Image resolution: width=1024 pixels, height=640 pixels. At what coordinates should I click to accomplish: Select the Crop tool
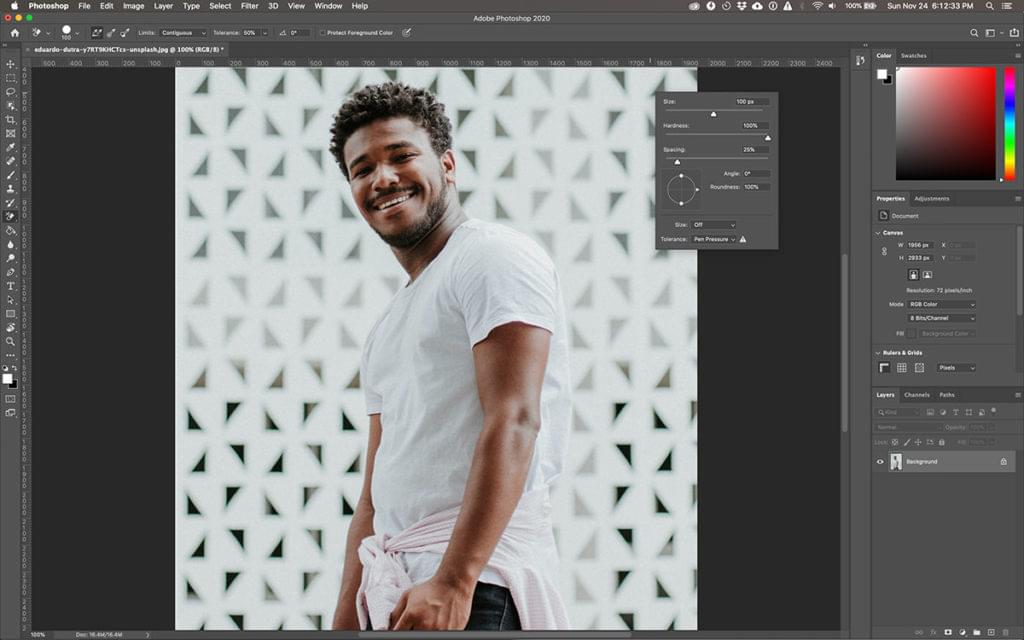(x=11, y=119)
